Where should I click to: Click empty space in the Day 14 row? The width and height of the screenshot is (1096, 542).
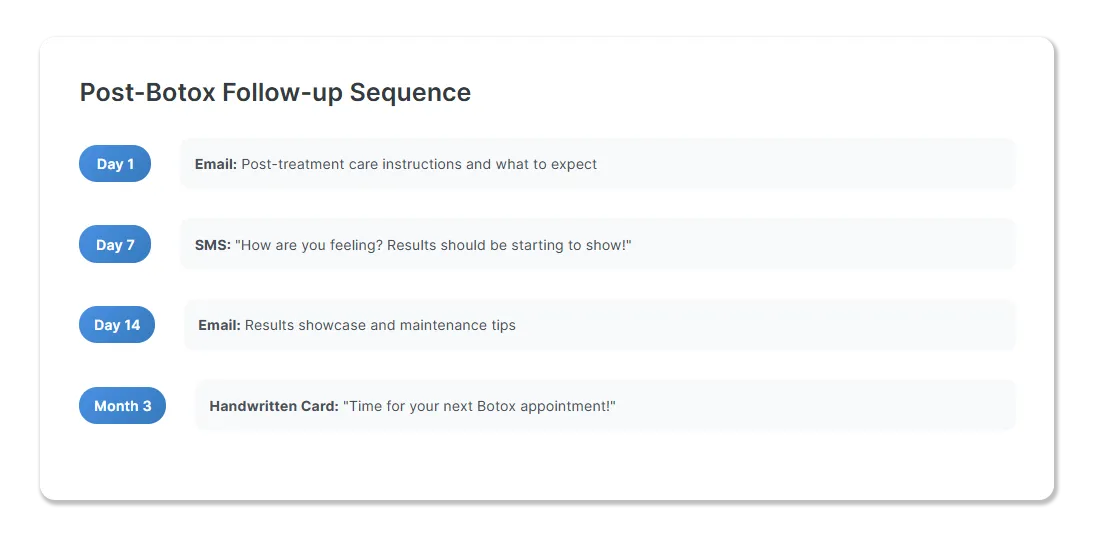click(x=765, y=325)
